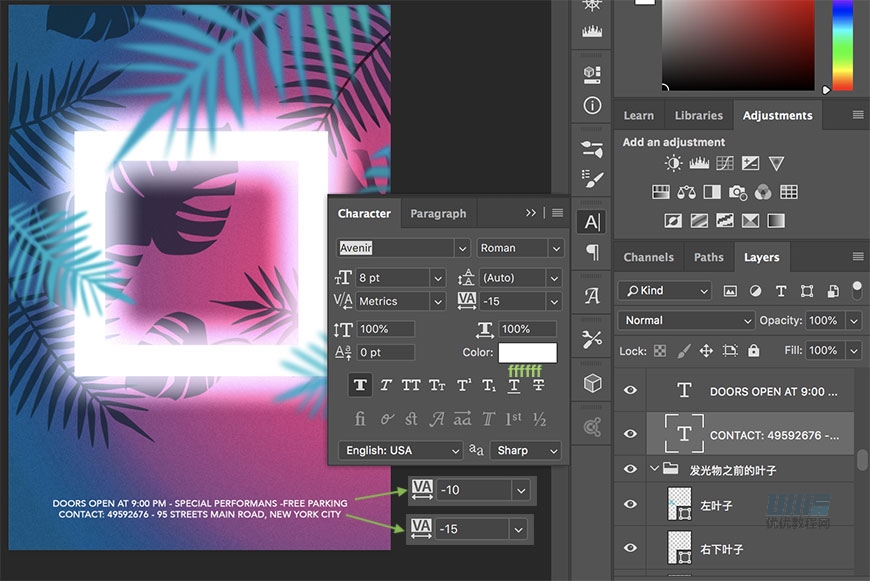This screenshot has width=870, height=581.
Task: Open the Paragraph panel icon in dock
Action: coord(593,252)
